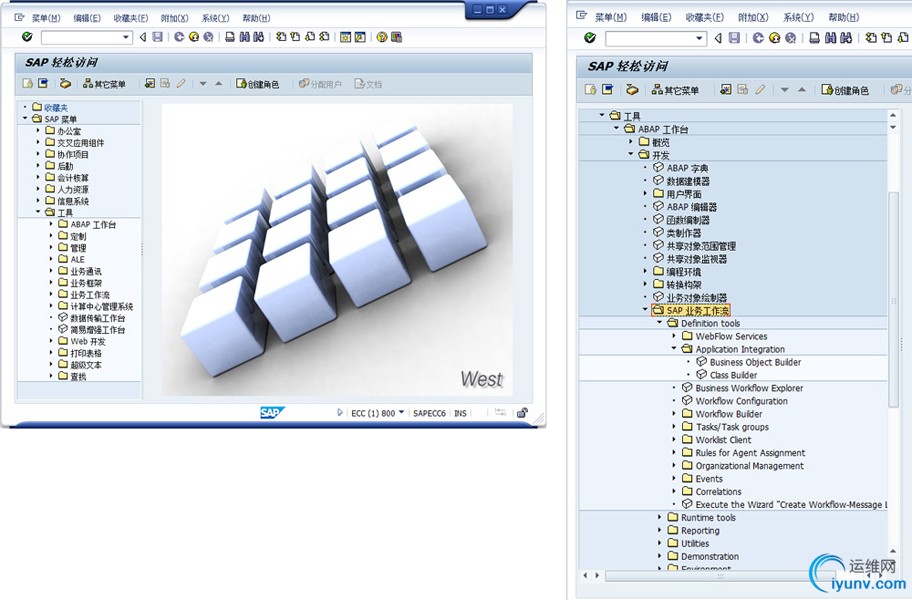
Task: Select 数据传输工作台 in the left tree
Action: pyautogui.click(x=97, y=318)
